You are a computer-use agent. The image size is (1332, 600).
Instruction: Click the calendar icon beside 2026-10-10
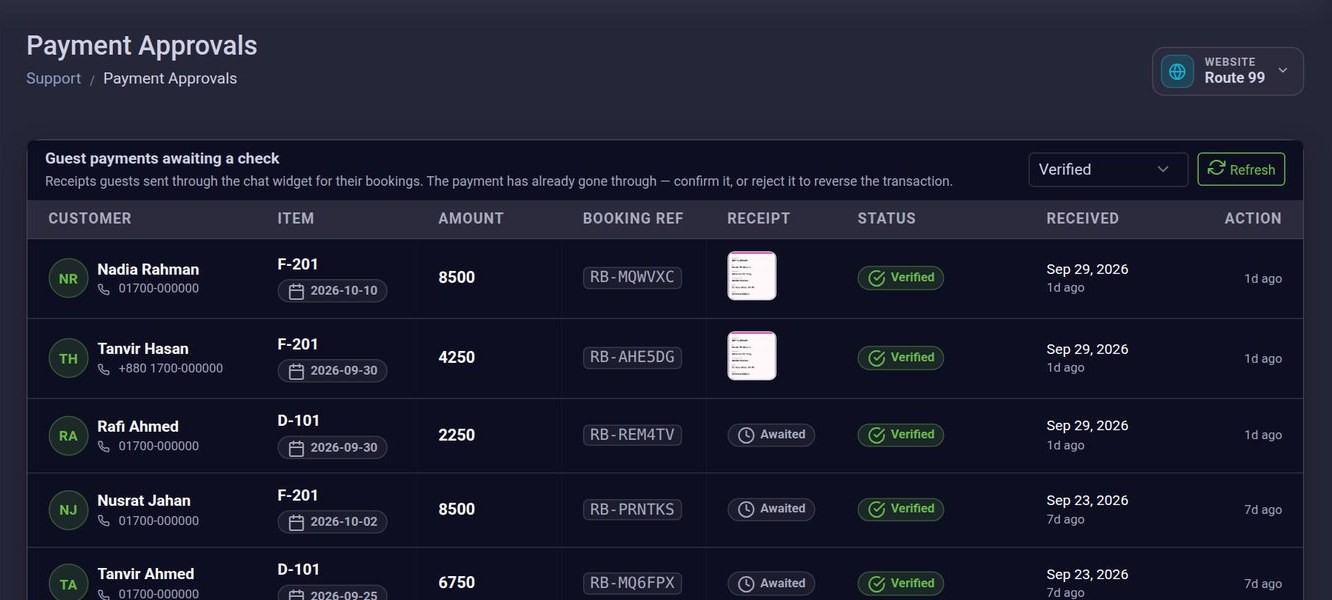tap(296, 291)
